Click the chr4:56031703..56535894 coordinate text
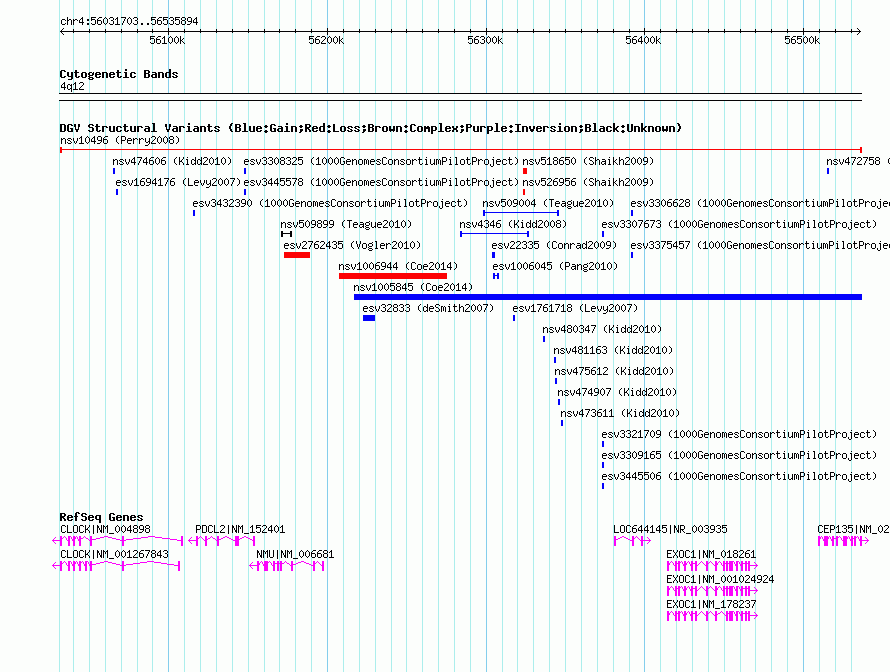Screen dimensions: 890x672 point(129,21)
